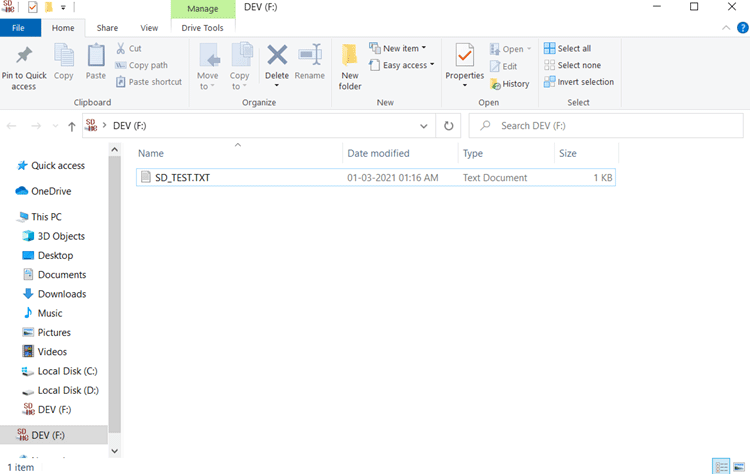Click the Pin to Quick access icon

tap(24, 56)
